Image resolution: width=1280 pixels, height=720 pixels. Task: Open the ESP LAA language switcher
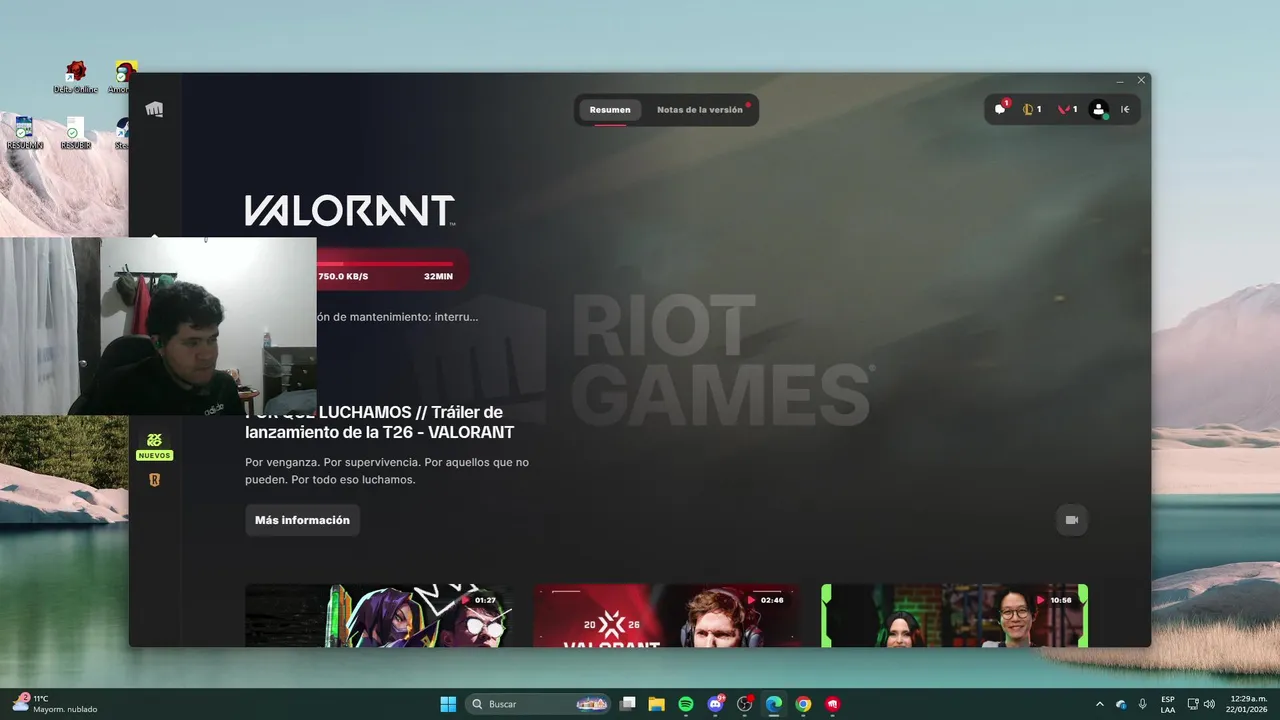tap(1168, 704)
